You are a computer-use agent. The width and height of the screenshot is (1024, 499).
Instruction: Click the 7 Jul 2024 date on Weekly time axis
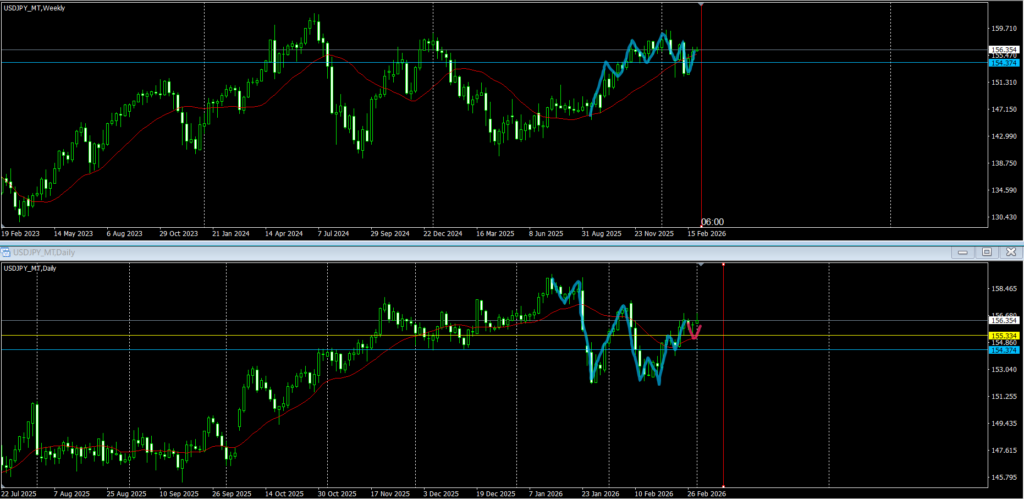point(332,233)
